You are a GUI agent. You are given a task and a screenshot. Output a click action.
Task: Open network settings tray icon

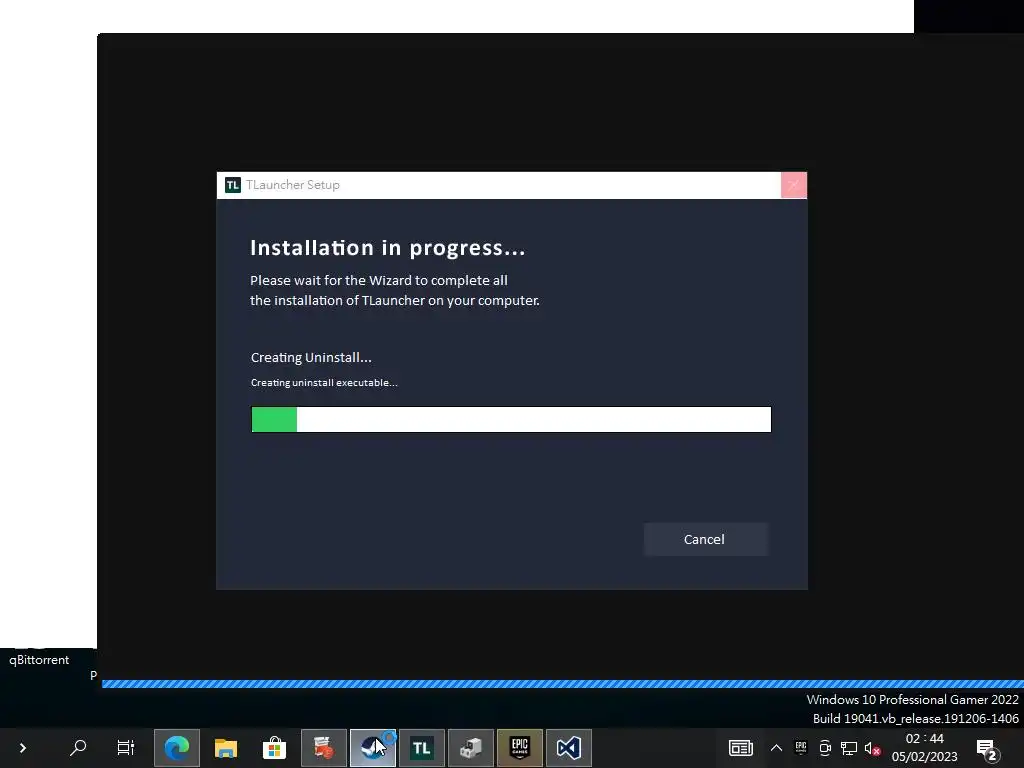[x=848, y=748]
